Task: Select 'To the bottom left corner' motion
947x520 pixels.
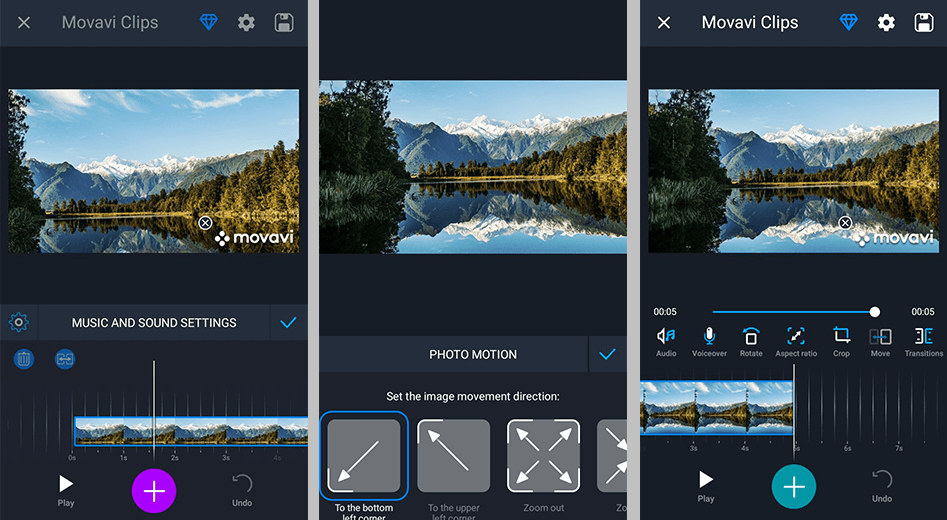Action: (364, 455)
